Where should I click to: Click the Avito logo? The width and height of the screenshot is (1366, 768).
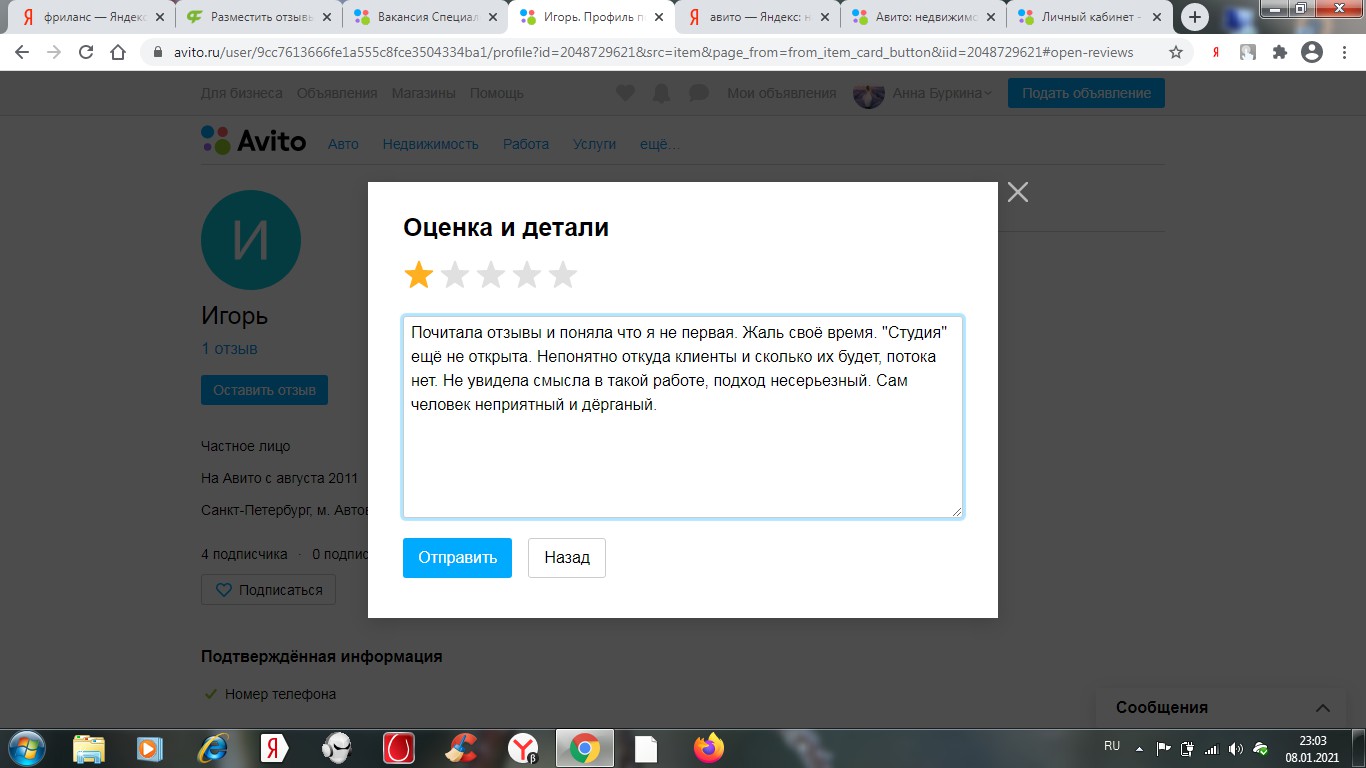coord(254,140)
